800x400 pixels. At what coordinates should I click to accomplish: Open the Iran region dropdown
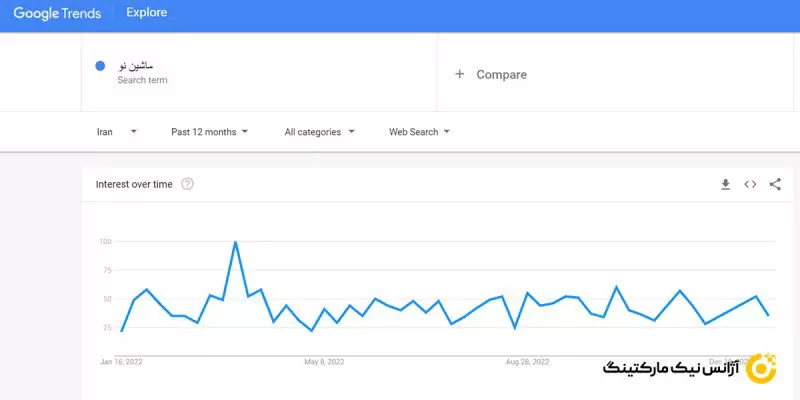pos(116,131)
